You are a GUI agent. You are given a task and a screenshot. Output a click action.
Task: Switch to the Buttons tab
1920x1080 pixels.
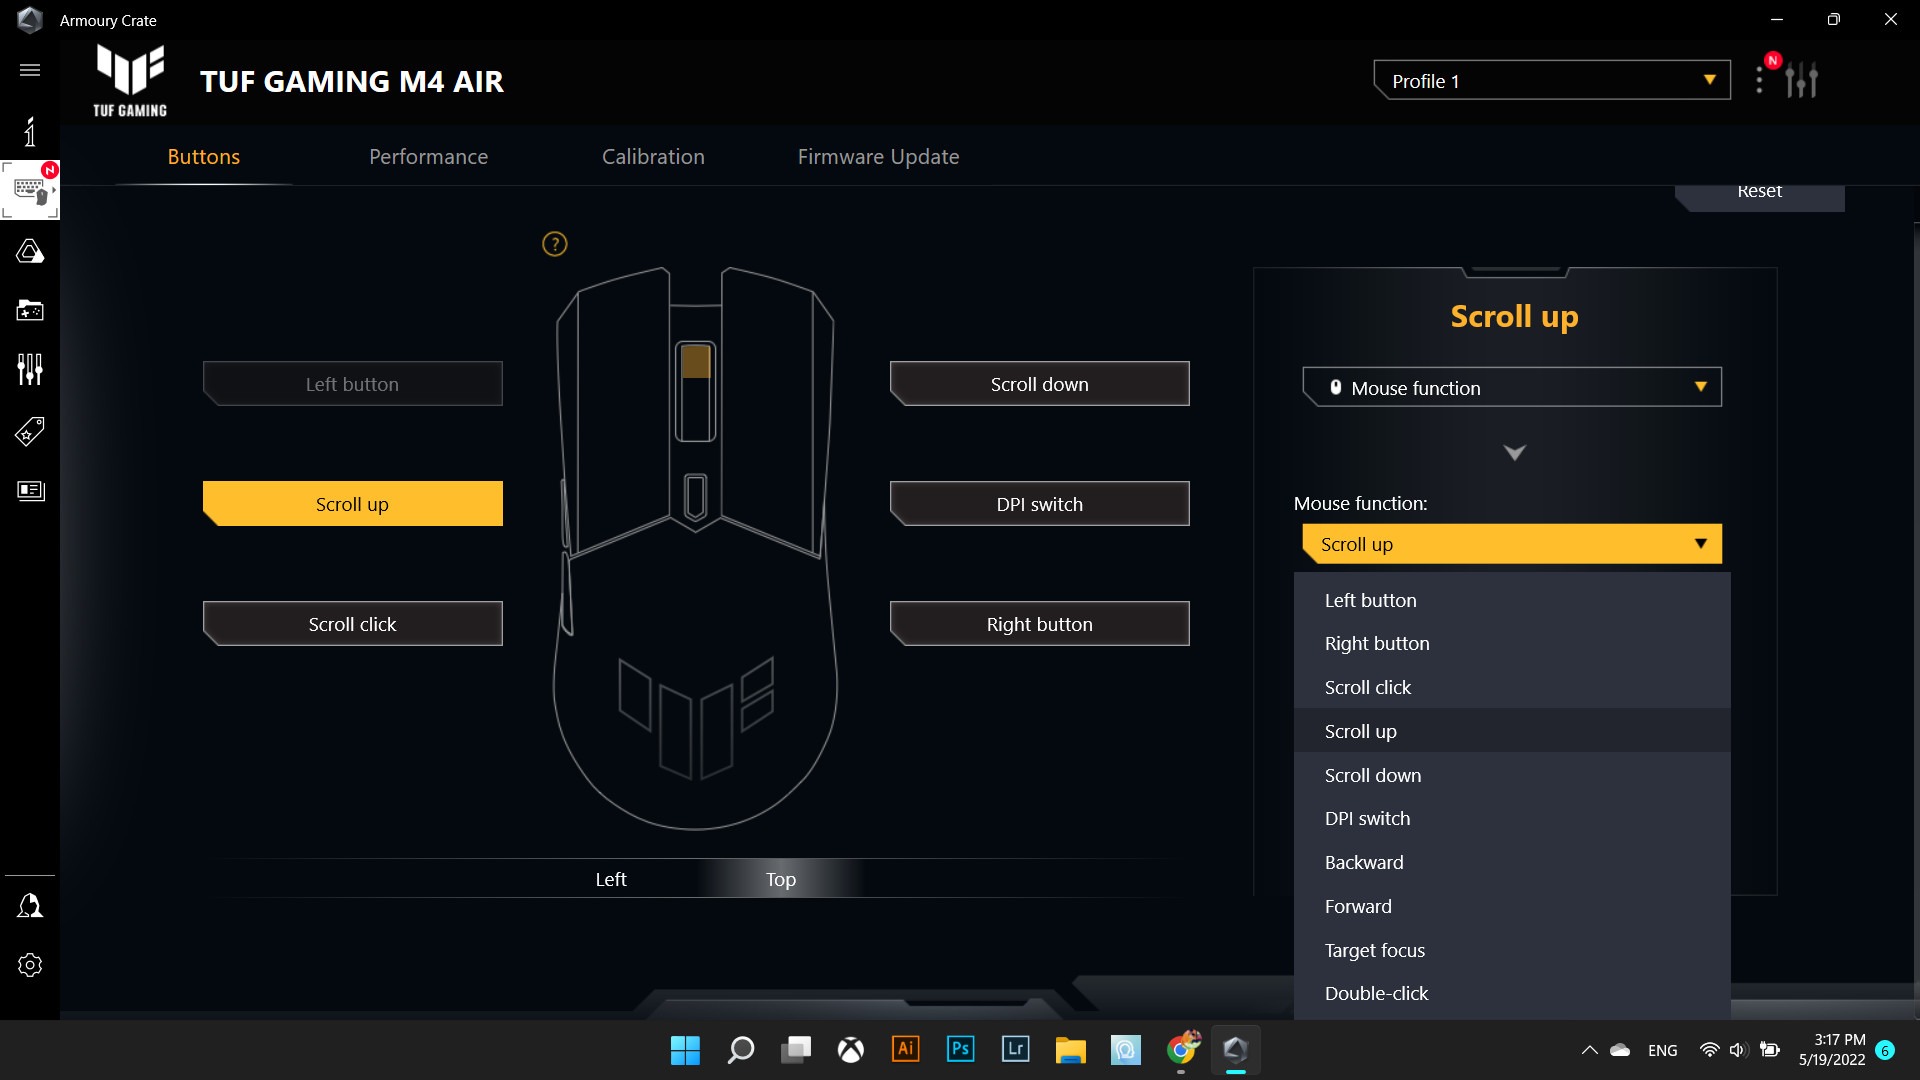[x=204, y=157]
